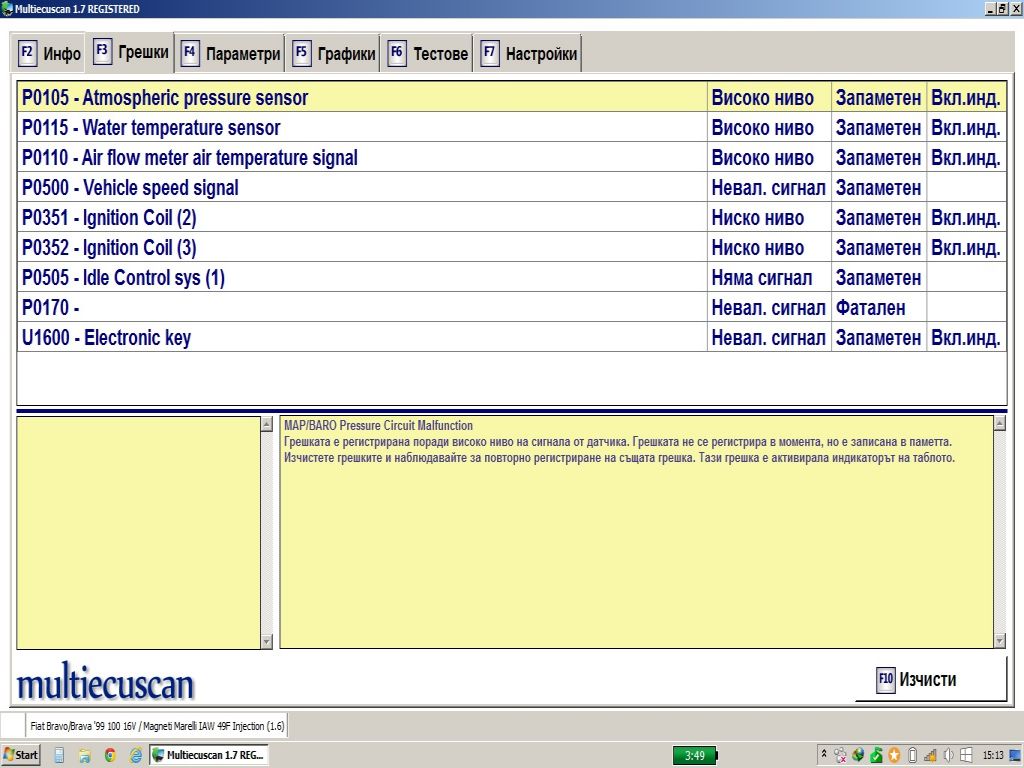1024x768 pixels.
Task: Open the folder icon in quick launch
Action: coord(85,755)
